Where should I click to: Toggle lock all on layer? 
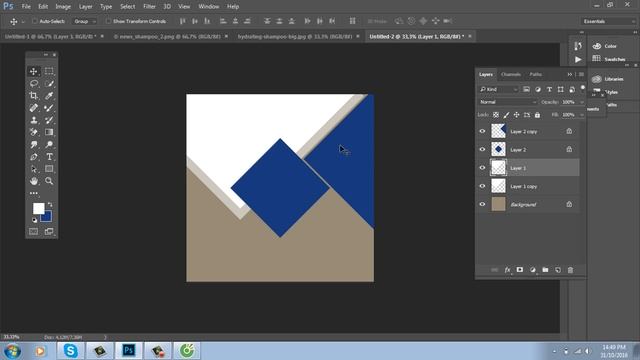click(x=538, y=115)
